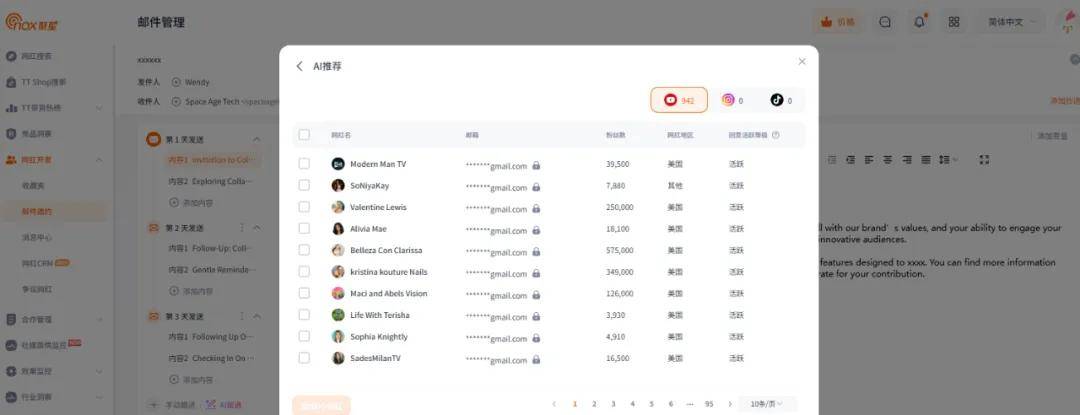The image size is (1080, 415).
Task: Open line spacing dropdown in editor toolbar
Action: click(949, 160)
